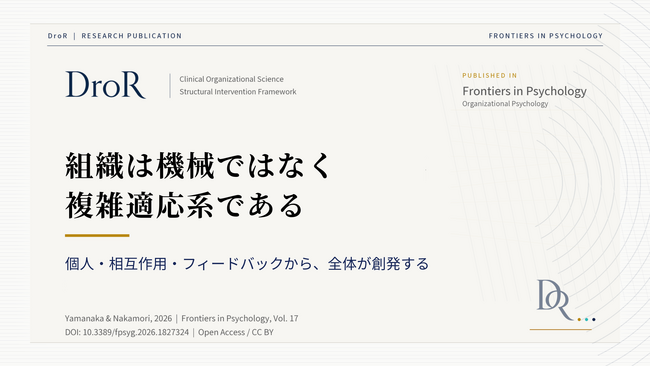Click 'Organizational Psychology' section text
The image size is (650, 366).
[505, 104]
